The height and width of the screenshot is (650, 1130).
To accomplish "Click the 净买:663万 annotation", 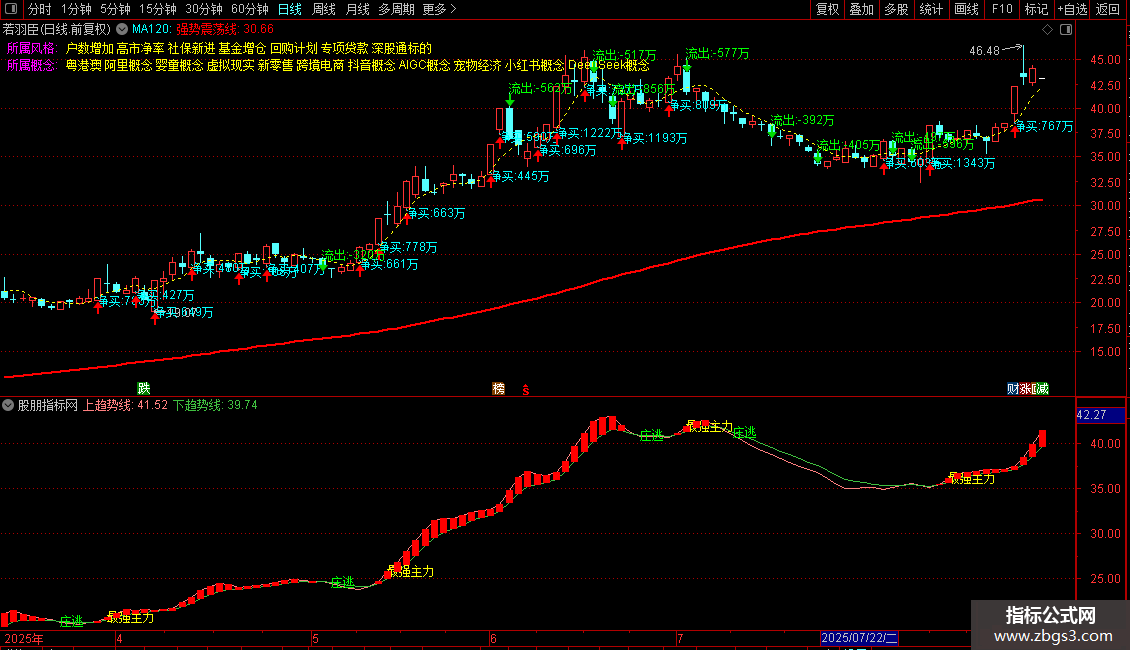I will tap(436, 213).
